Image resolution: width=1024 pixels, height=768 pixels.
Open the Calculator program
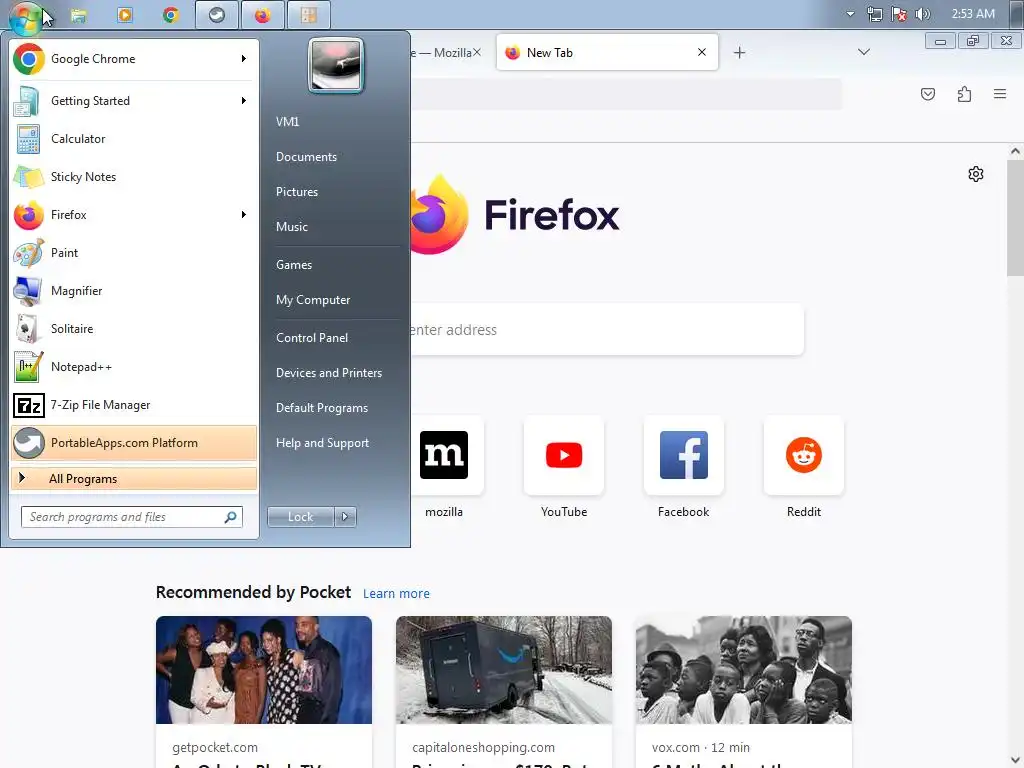tap(134, 138)
